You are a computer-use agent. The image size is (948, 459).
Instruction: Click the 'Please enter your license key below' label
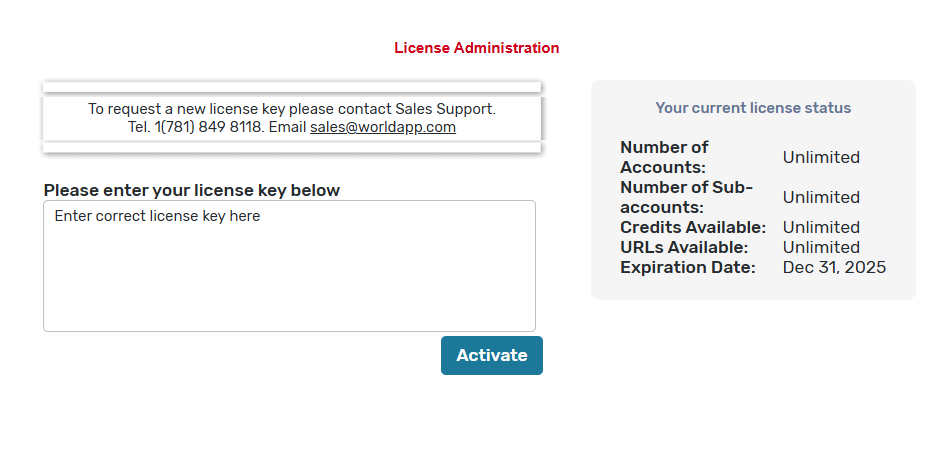[x=192, y=190]
